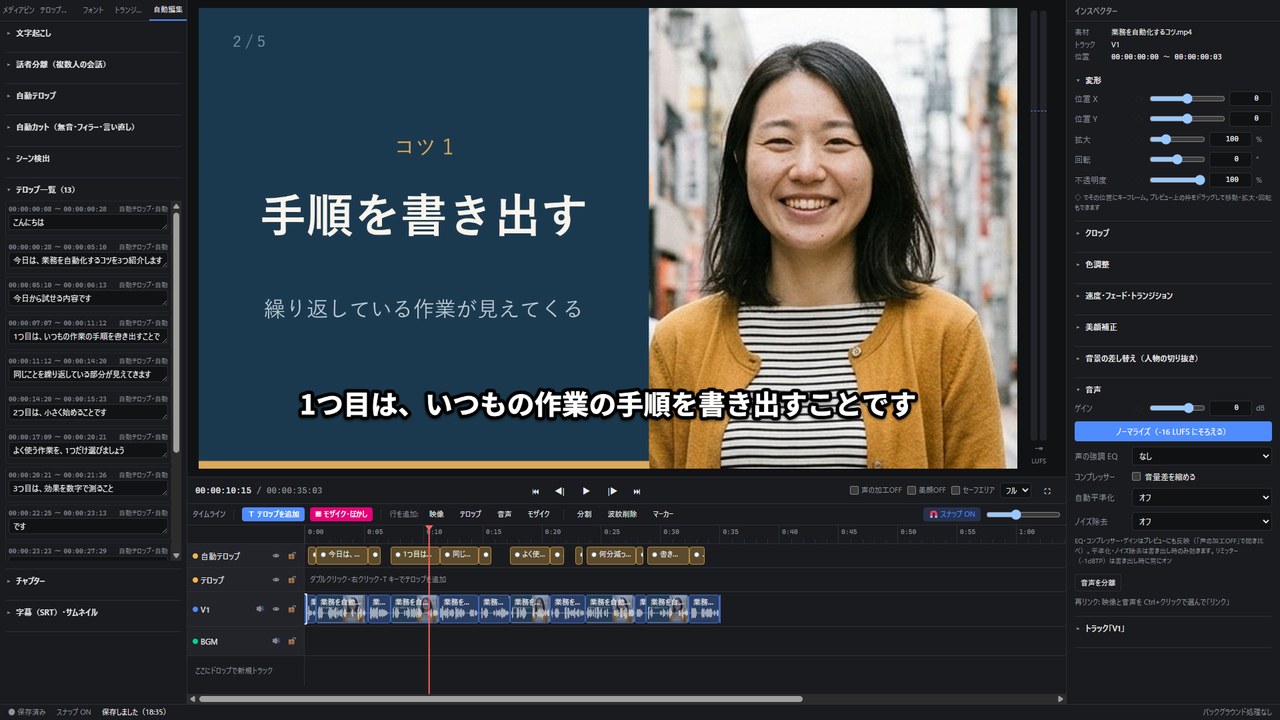
Task: Toggle the スナップ ON magnet button
Action: point(951,514)
